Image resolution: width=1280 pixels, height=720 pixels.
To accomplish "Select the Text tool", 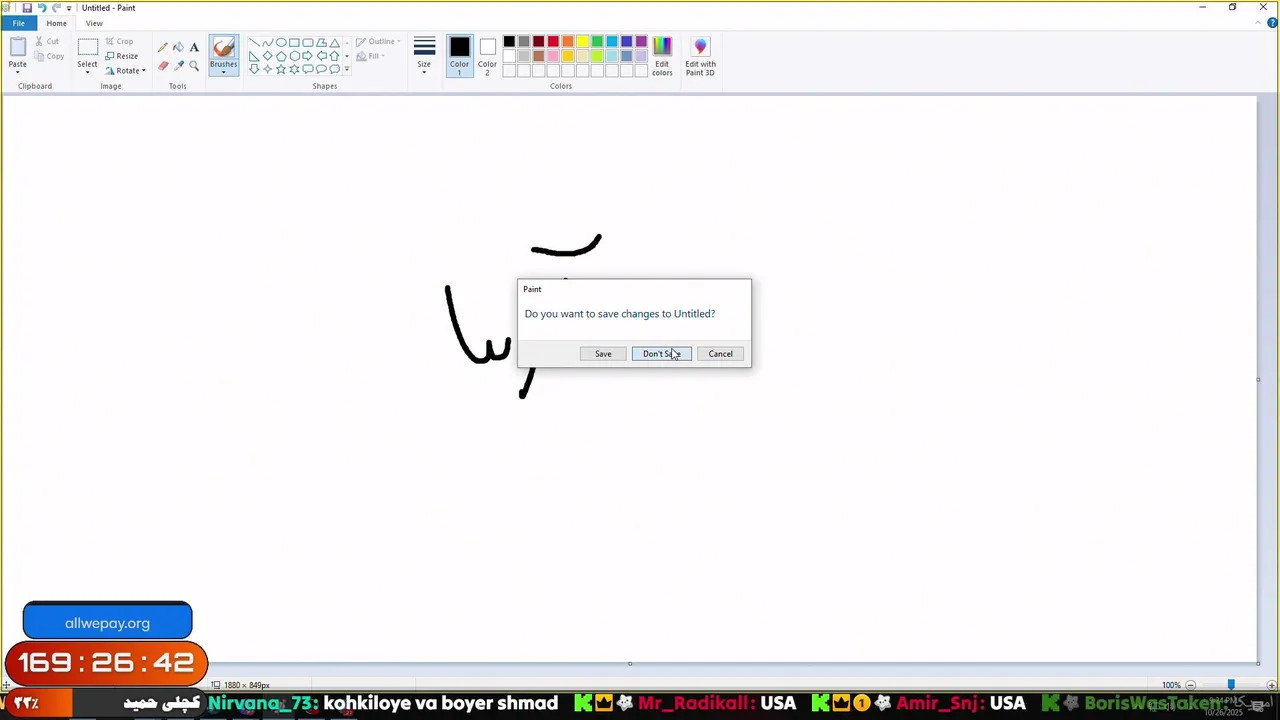I will pyautogui.click(x=194, y=47).
